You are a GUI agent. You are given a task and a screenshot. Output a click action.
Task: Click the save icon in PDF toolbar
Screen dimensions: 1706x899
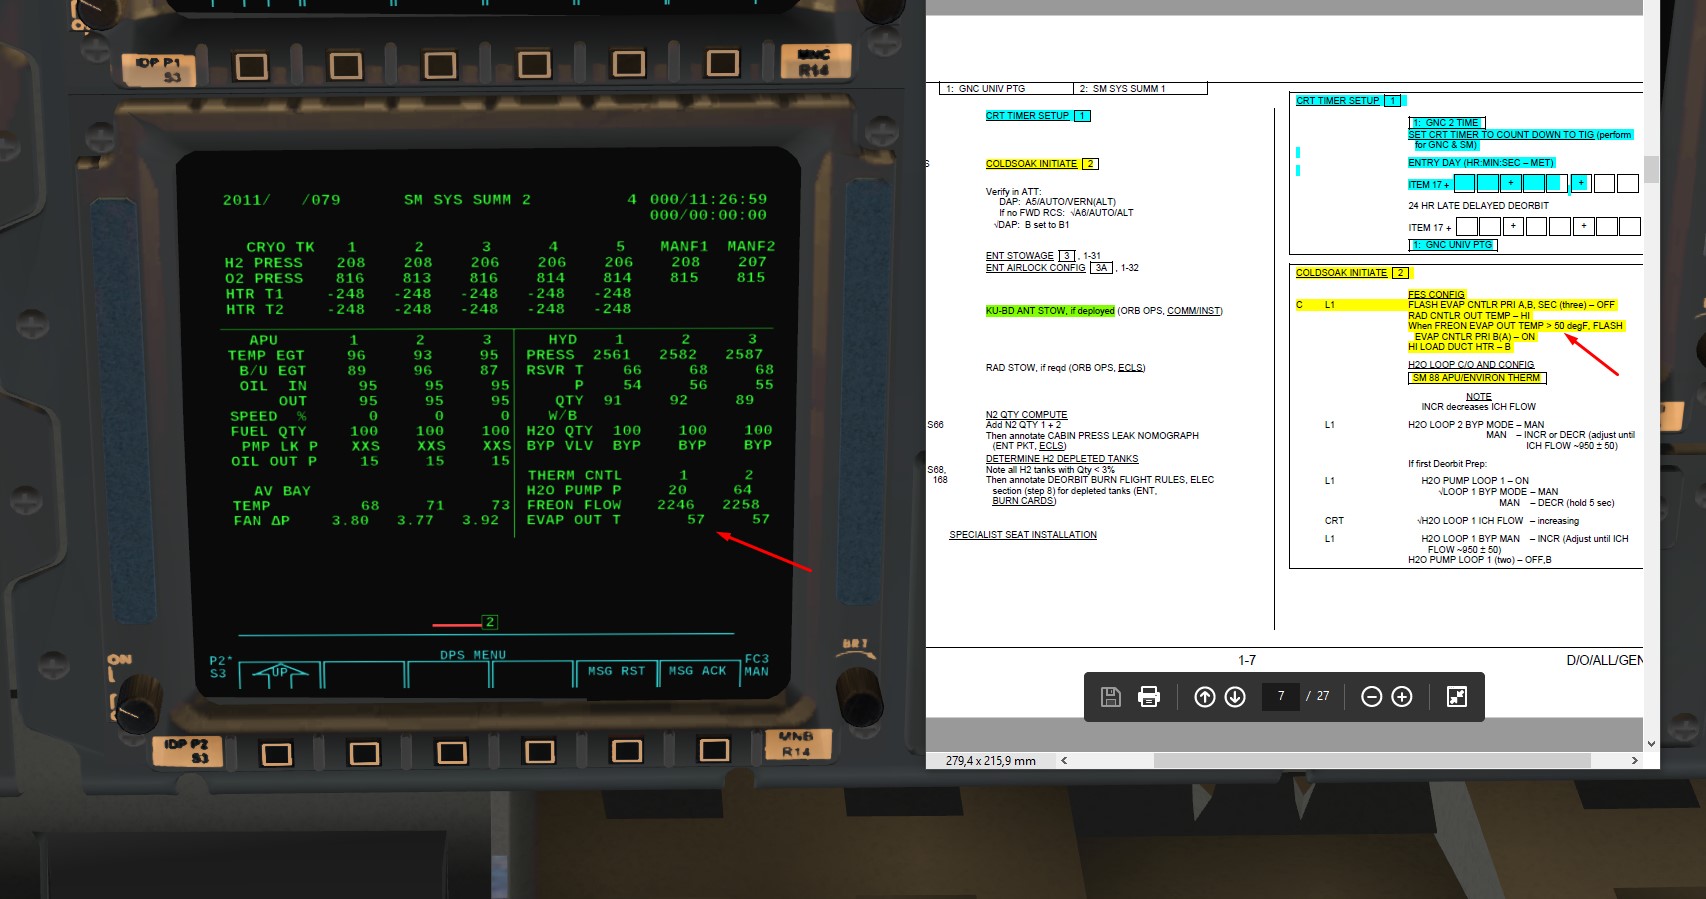pos(1110,697)
